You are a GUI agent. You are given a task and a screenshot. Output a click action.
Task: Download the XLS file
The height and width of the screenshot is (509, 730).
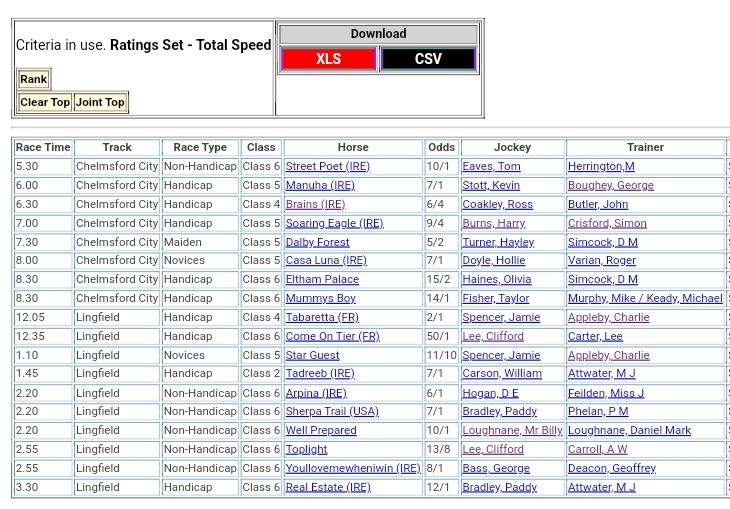pyautogui.click(x=328, y=59)
